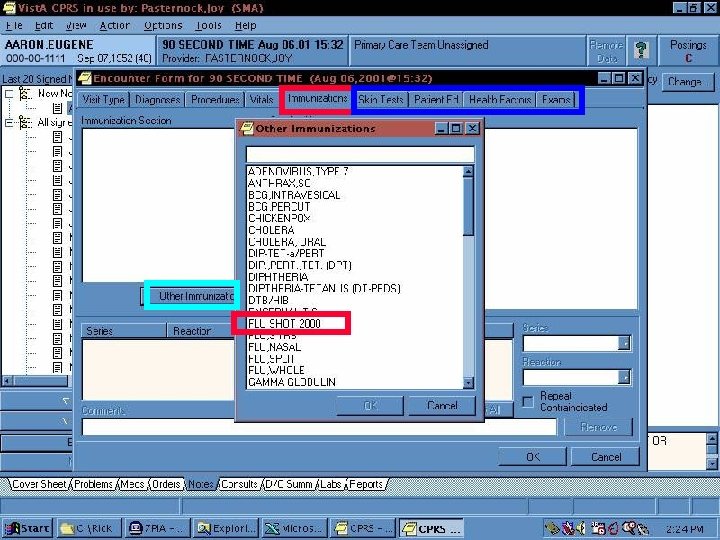Image resolution: width=720 pixels, height=540 pixels.
Task: Click the Remove button in Encounter Form
Action: (598, 427)
